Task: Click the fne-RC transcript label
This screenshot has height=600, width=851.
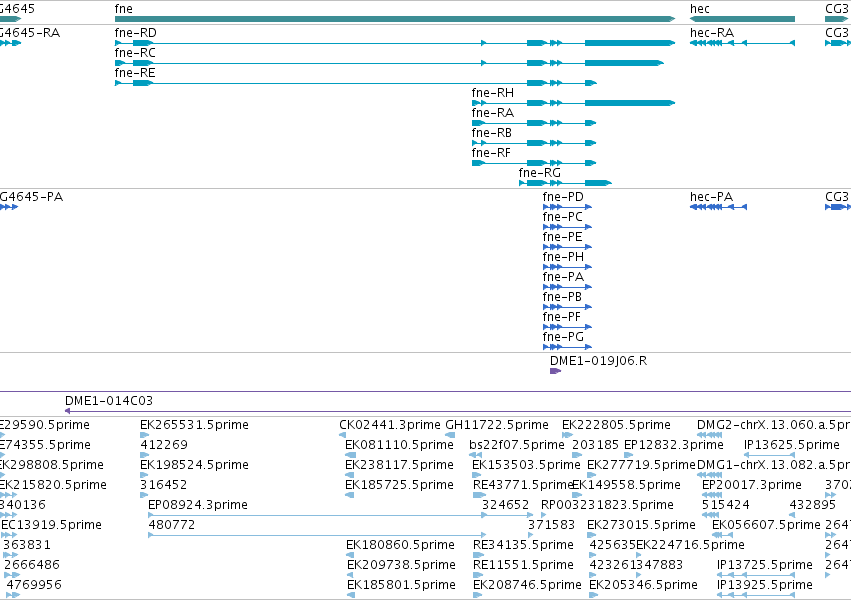Action: (135, 53)
